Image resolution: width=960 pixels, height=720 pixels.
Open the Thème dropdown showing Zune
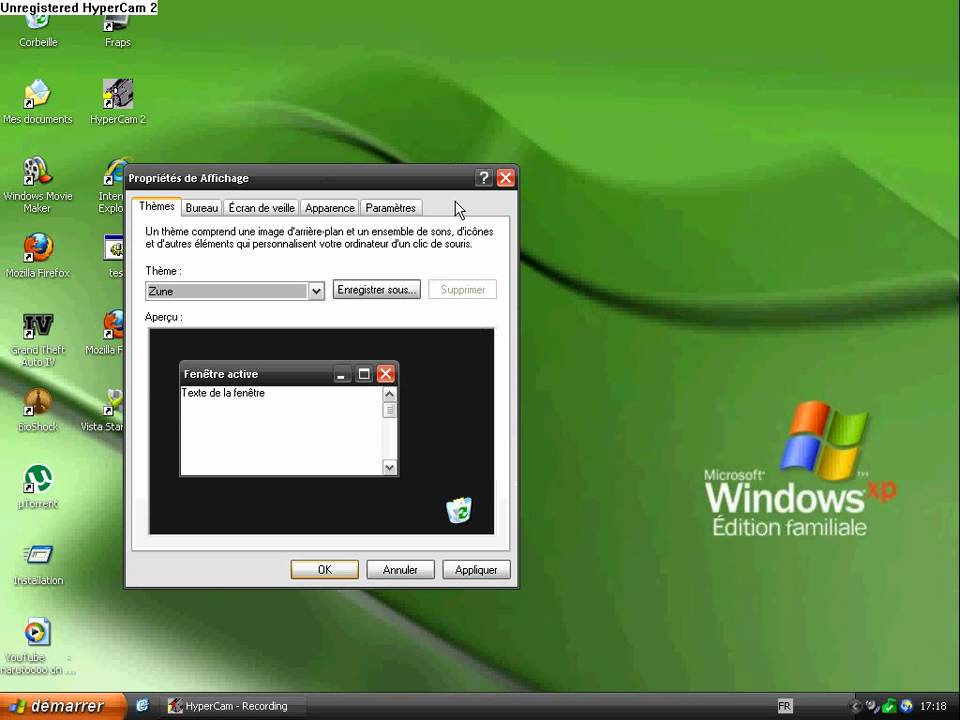[234, 291]
